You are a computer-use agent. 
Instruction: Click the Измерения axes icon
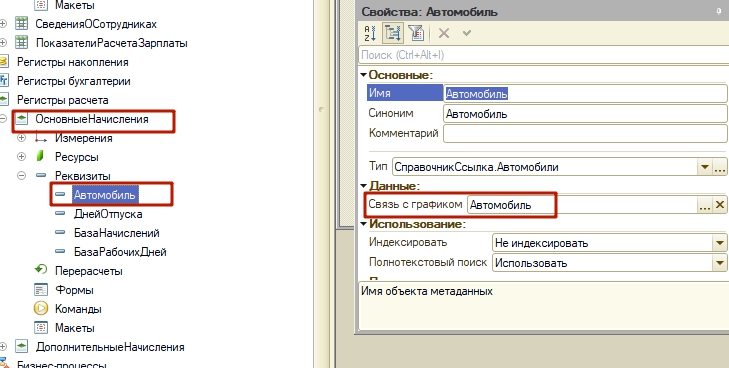click(41, 138)
